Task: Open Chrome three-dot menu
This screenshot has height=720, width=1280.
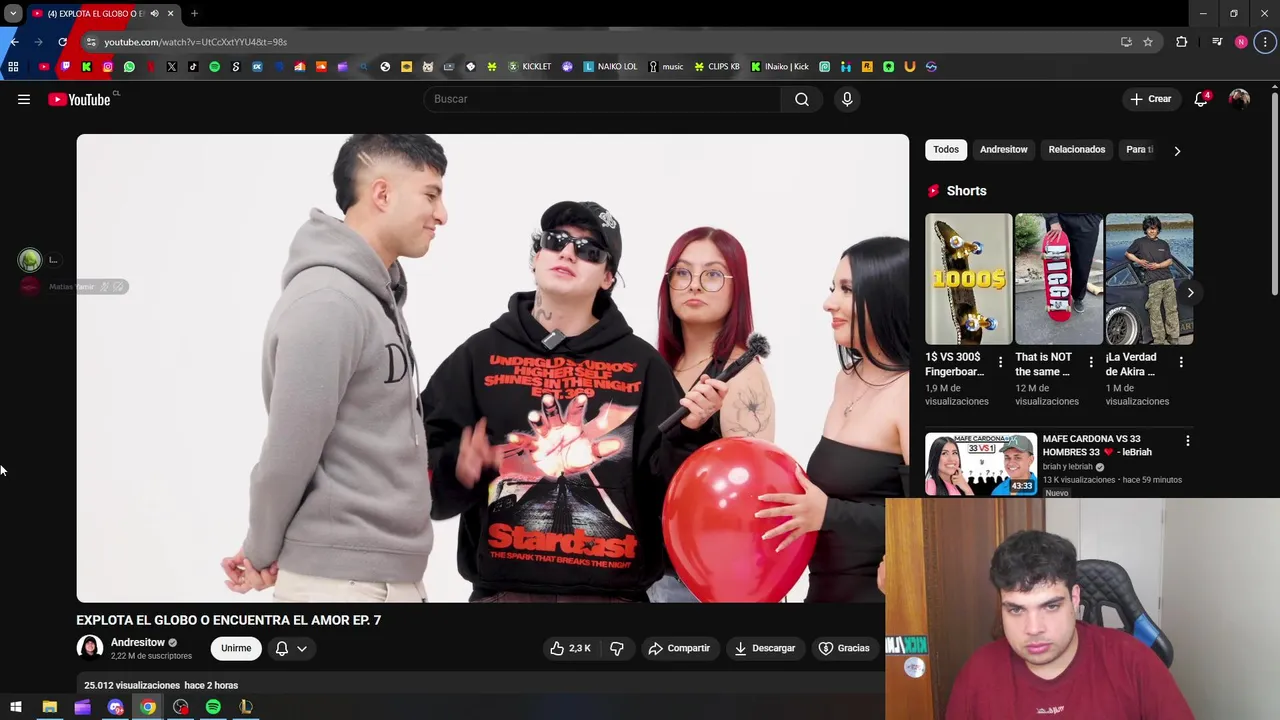Action: [1265, 42]
